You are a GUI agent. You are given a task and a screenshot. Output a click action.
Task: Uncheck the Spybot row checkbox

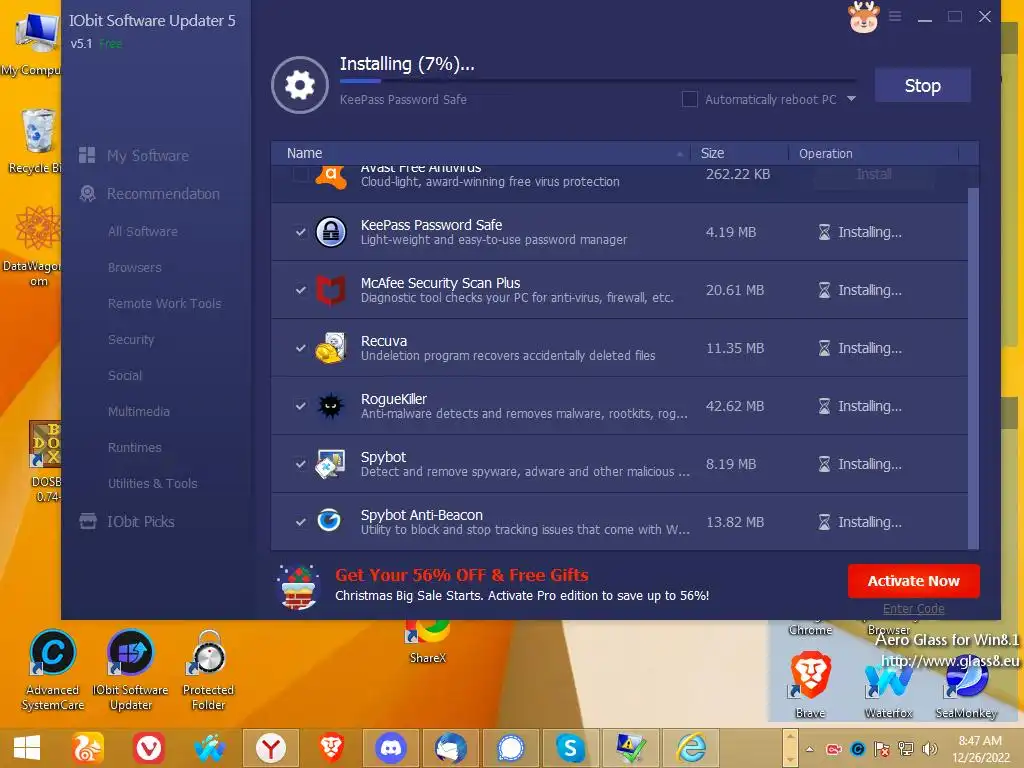pyautogui.click(x=300, y=464)
